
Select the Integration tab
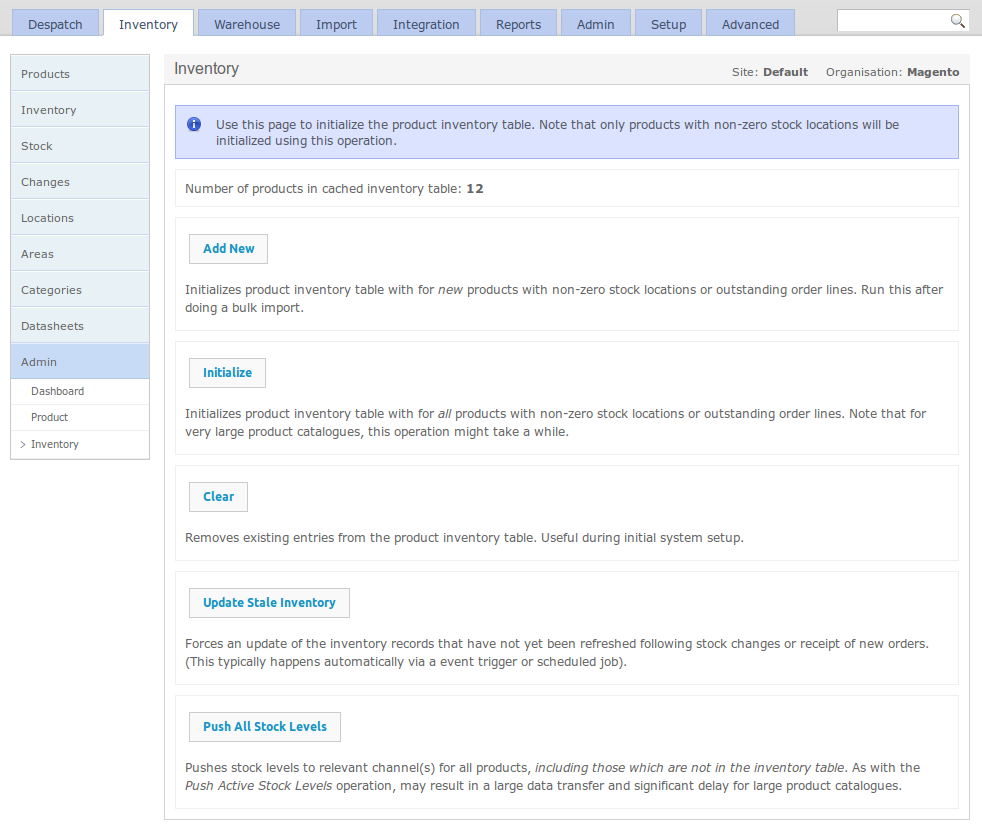(x=426, y=24)
